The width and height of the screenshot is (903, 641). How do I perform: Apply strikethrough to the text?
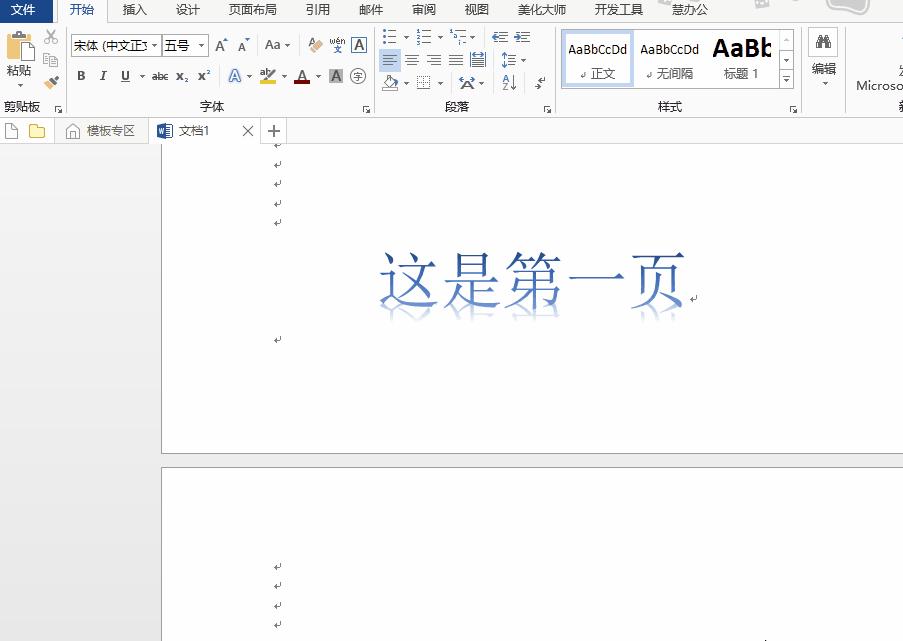coord(158,76)
